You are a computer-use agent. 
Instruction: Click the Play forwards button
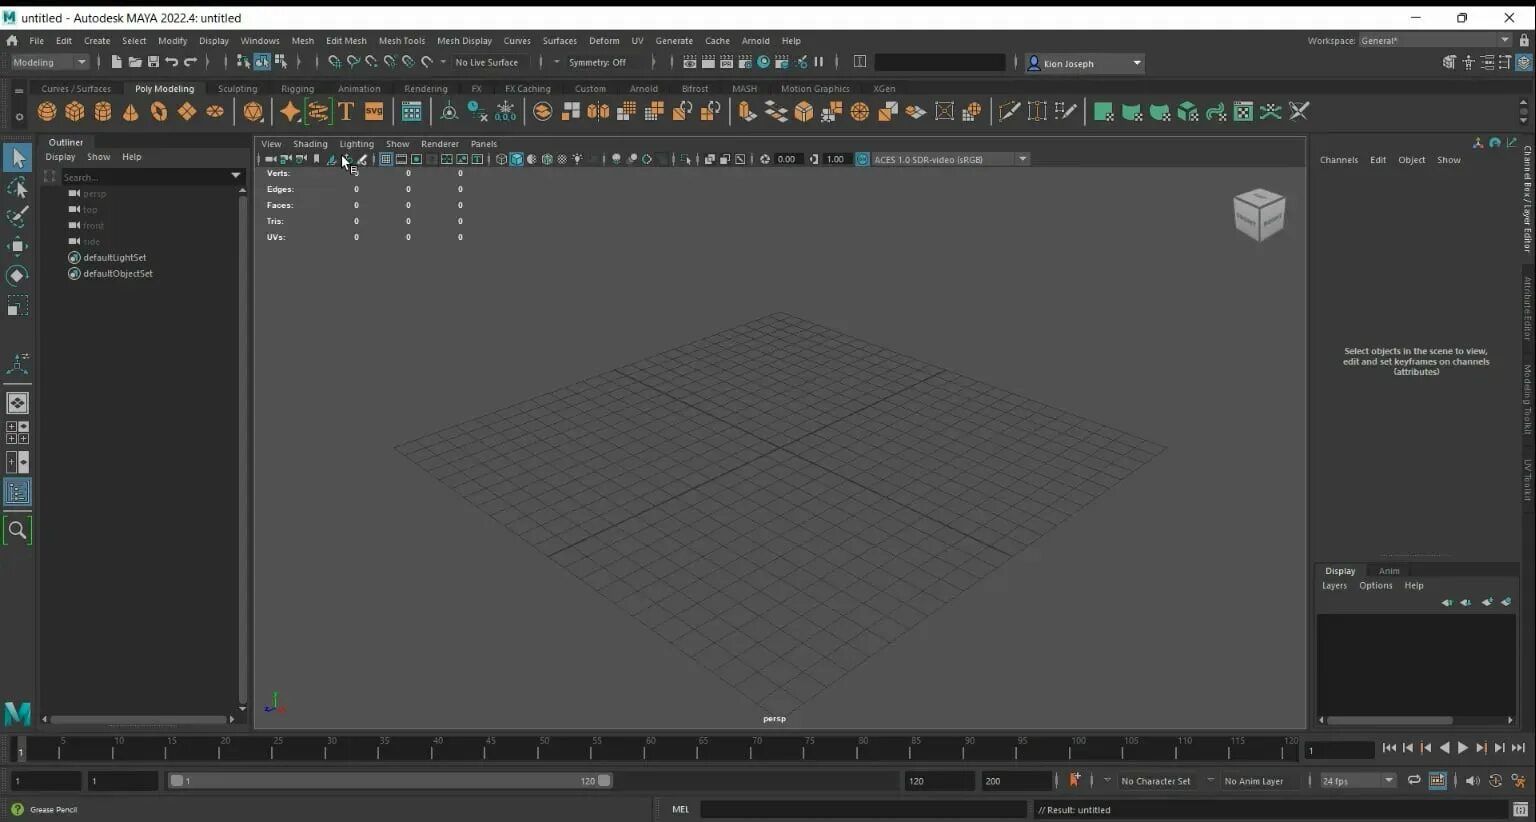[1462, 748]
